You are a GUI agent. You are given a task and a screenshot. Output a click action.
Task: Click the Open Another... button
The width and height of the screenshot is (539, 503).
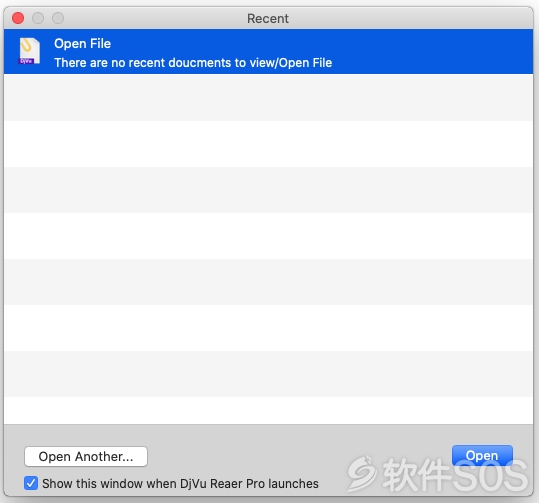[x=86, y=457]
